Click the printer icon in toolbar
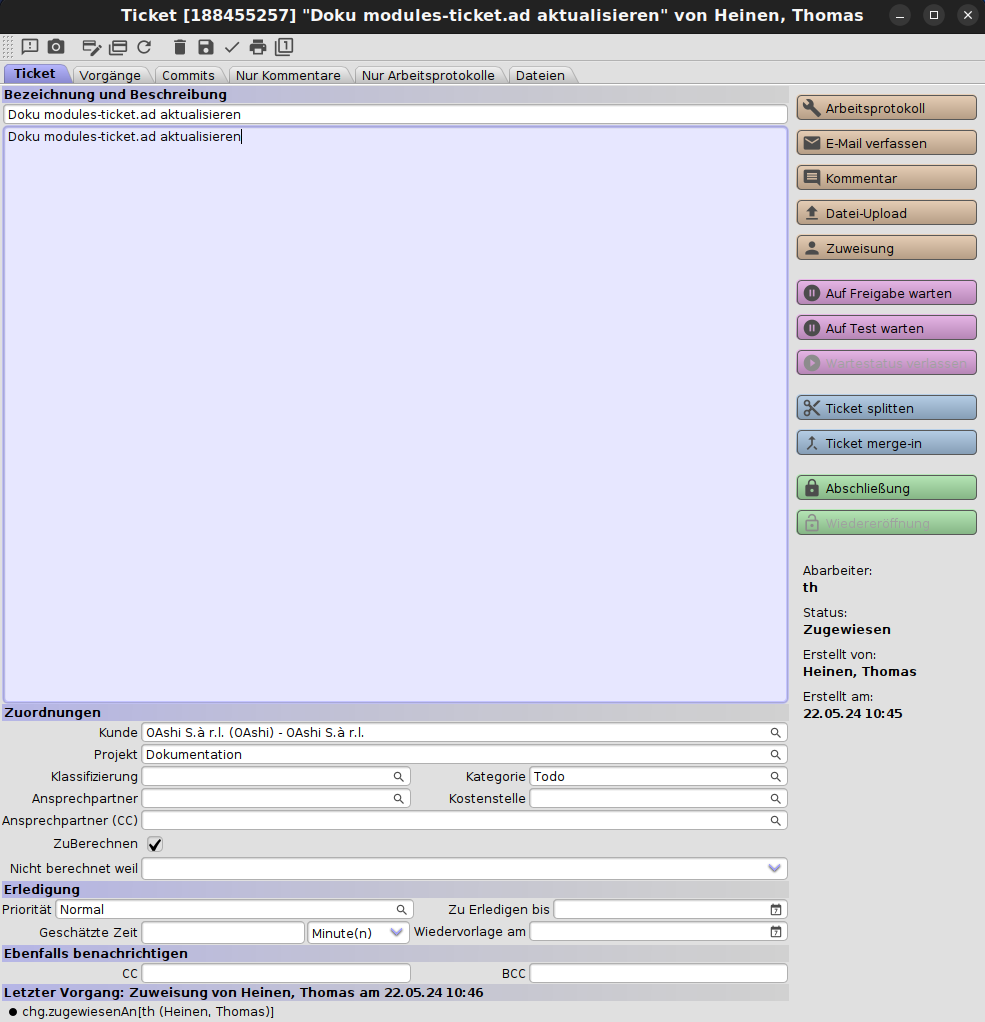 coord(258,47)
